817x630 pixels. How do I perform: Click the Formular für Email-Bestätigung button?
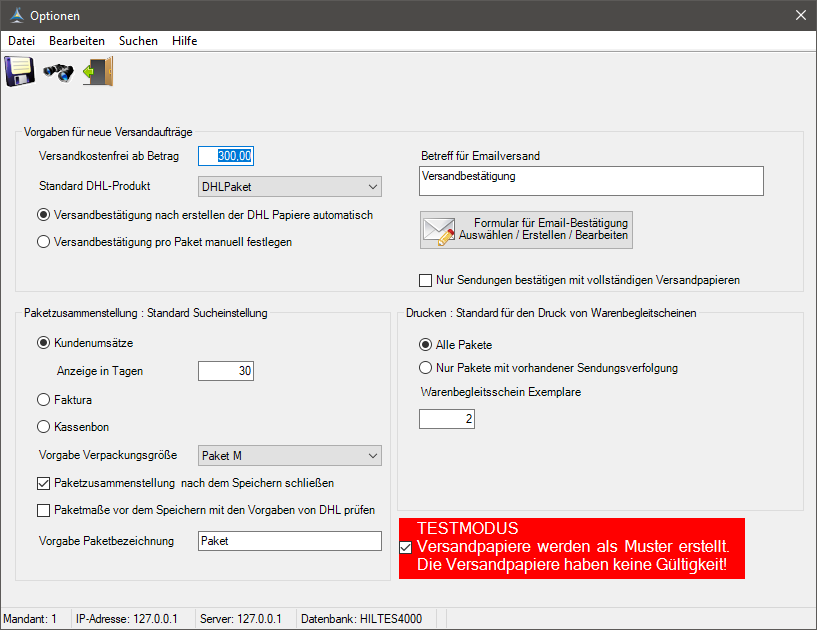click(x=527, y=229)
